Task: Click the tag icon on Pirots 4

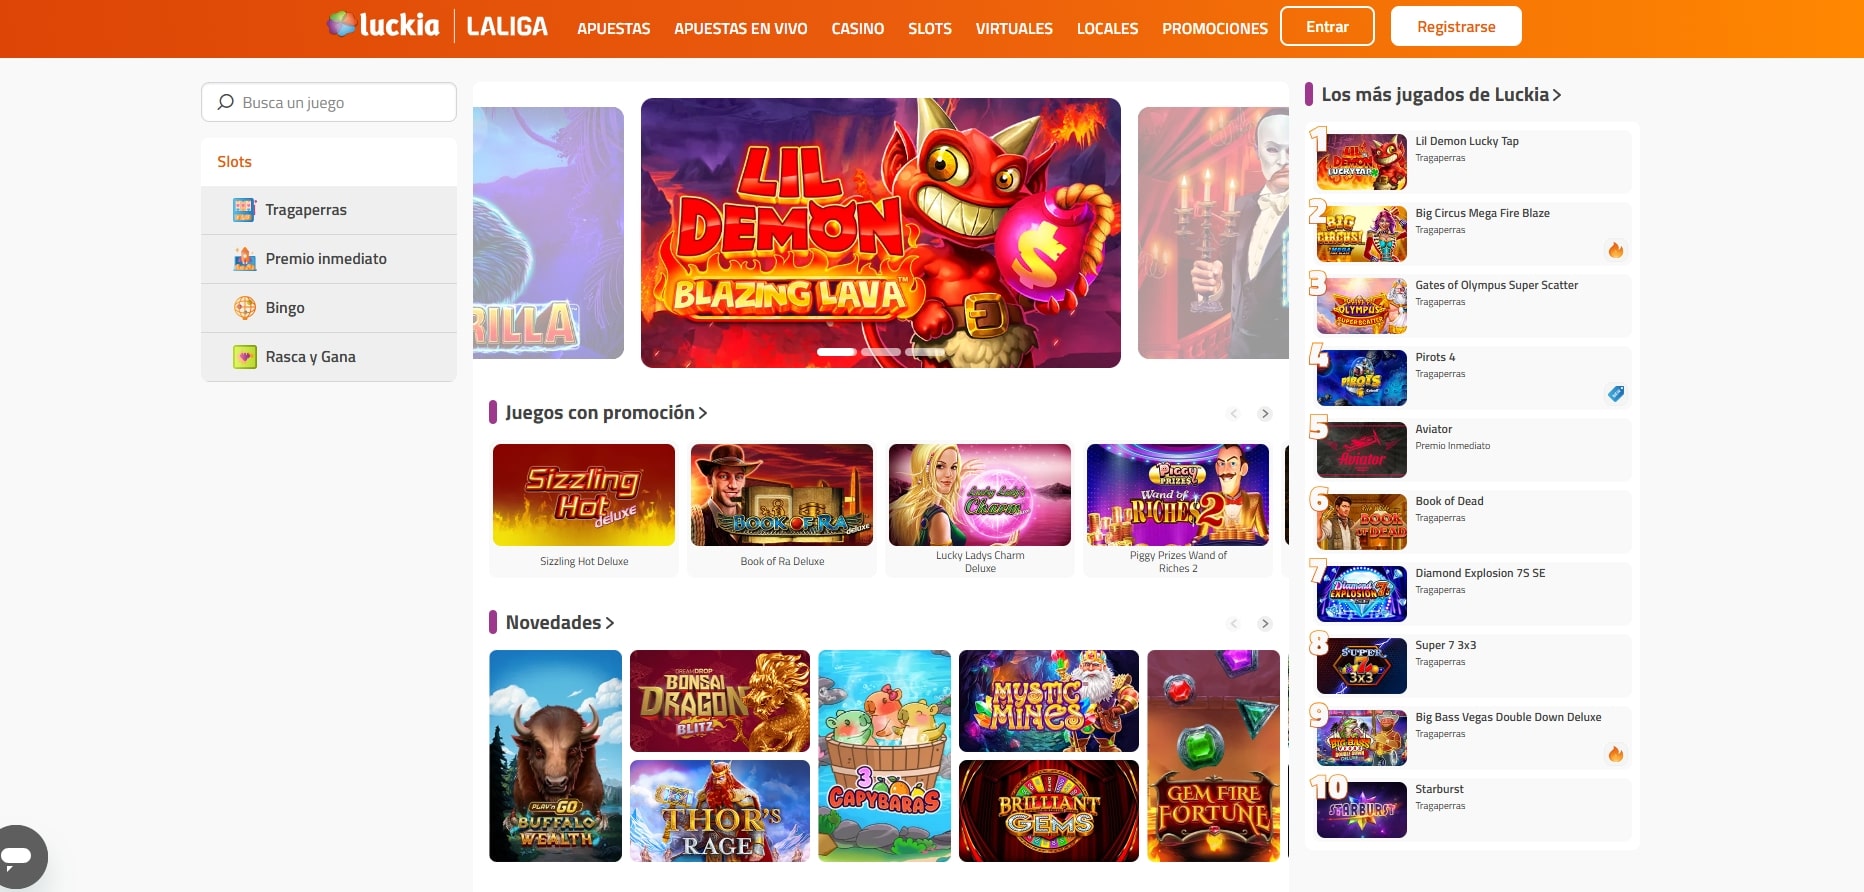Action: pos(1615,394)
